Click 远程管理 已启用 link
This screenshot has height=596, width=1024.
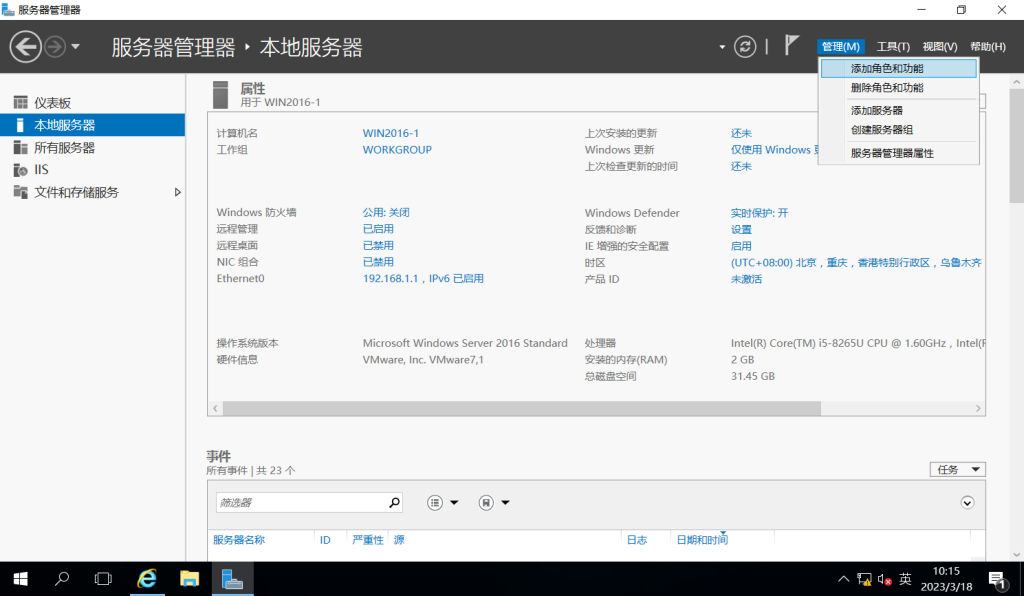click(378, 228)
